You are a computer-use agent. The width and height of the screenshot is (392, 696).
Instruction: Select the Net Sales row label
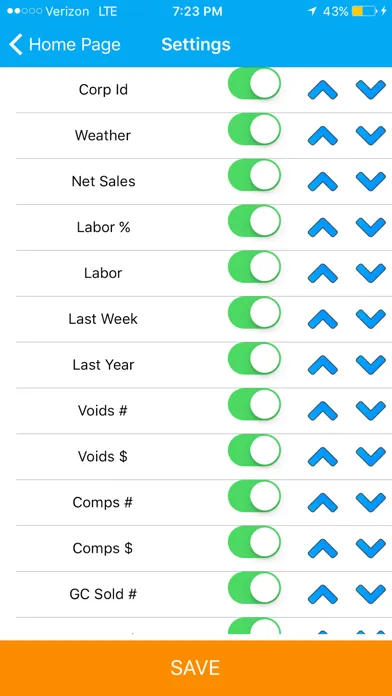click(x=103, y=181)
